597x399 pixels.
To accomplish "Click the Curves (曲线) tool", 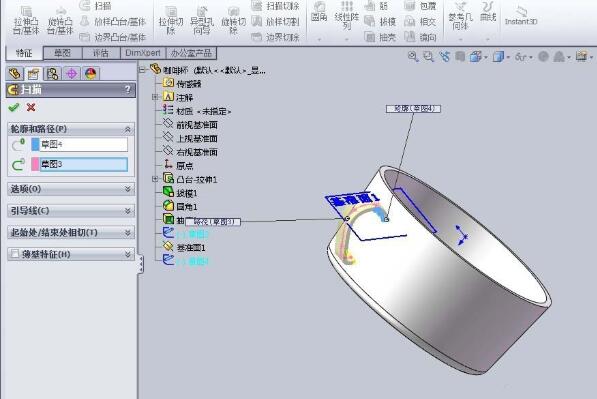I will coord(488,12).
